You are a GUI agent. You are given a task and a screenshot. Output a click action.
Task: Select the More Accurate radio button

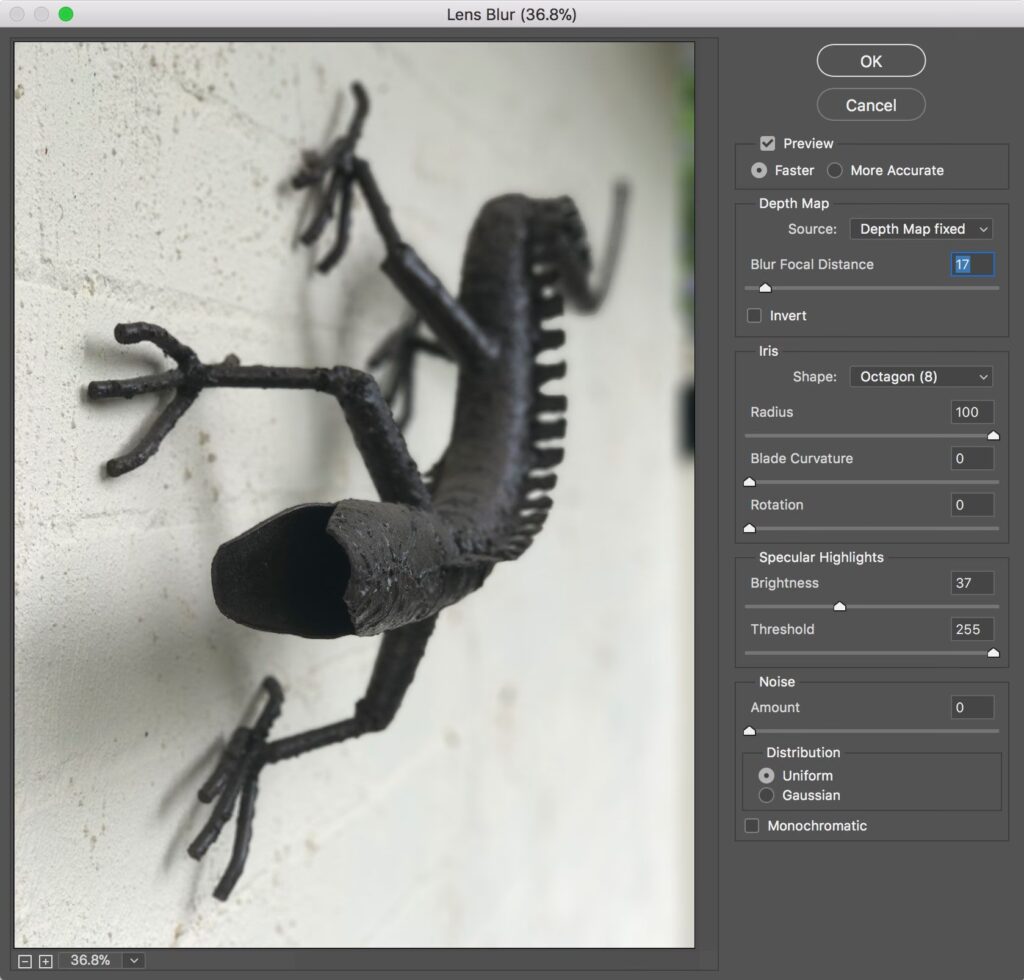click(x=835, y=171)
